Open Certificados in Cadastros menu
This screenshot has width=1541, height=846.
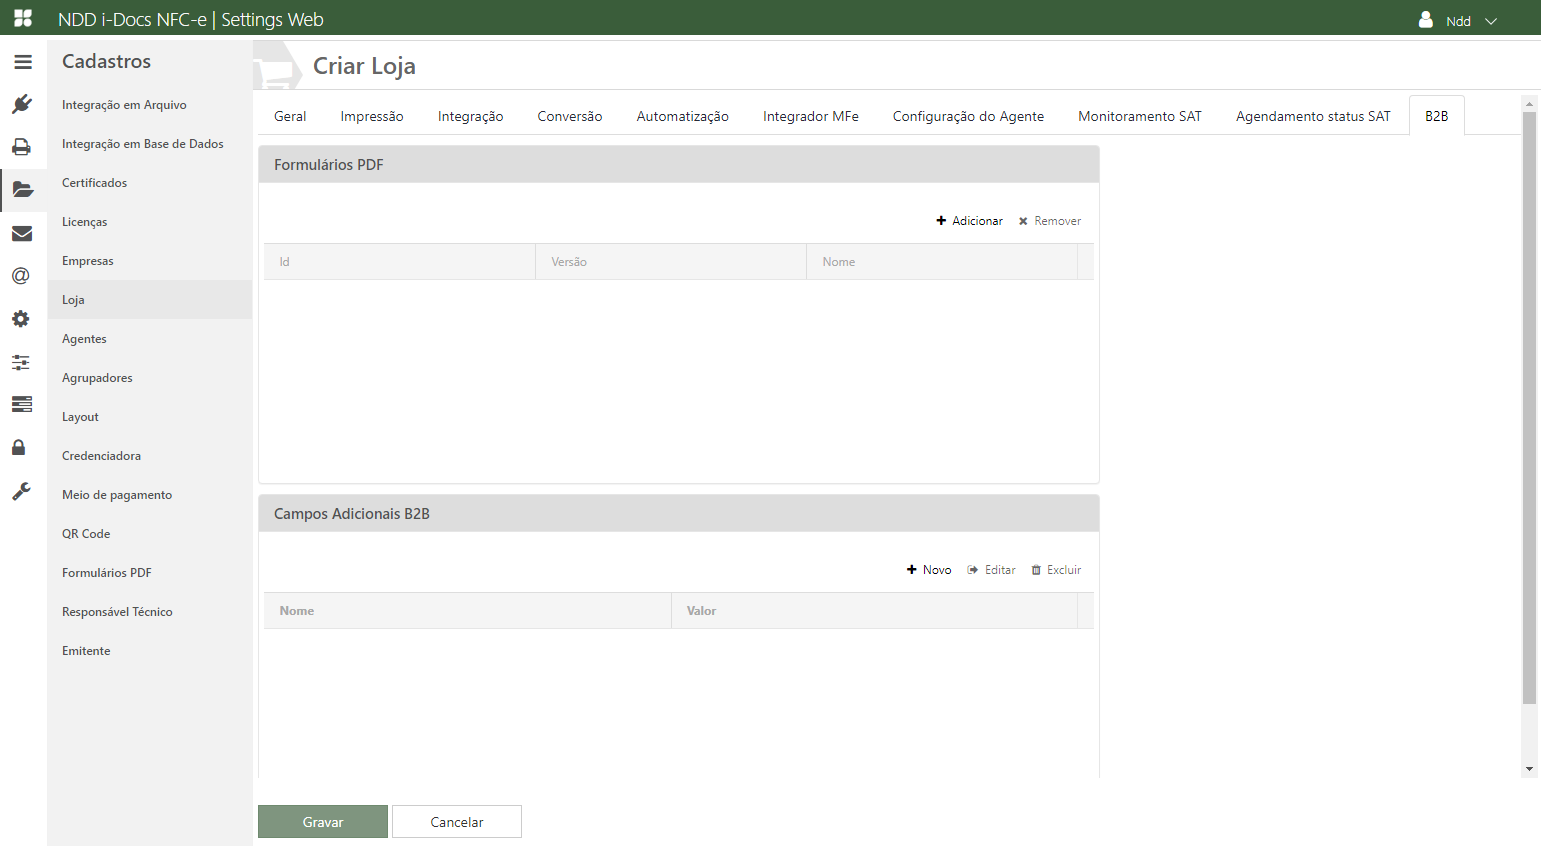coord(94,183)
